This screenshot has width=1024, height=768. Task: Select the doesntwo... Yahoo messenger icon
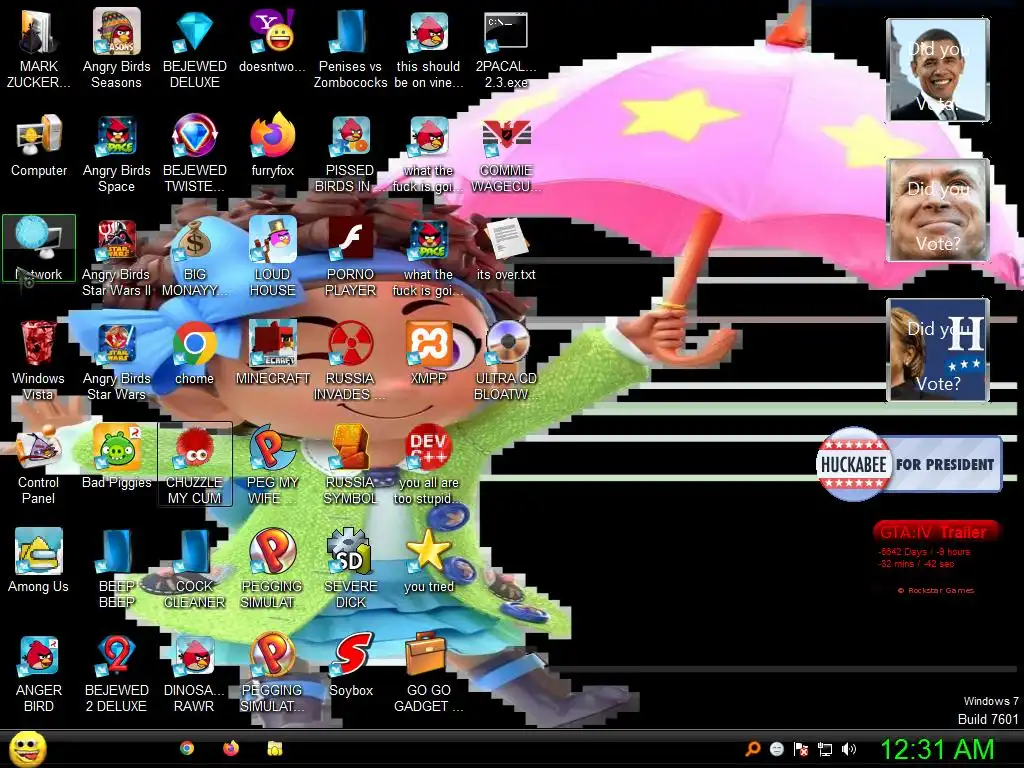tap(272, 40)
